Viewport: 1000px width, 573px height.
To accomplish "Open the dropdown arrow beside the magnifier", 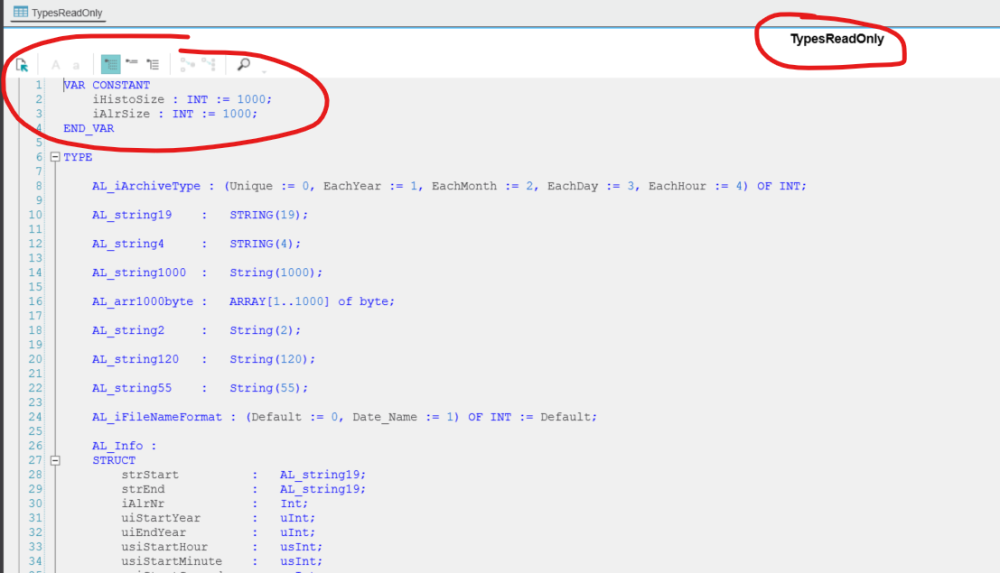I will (x=263, y=70).
